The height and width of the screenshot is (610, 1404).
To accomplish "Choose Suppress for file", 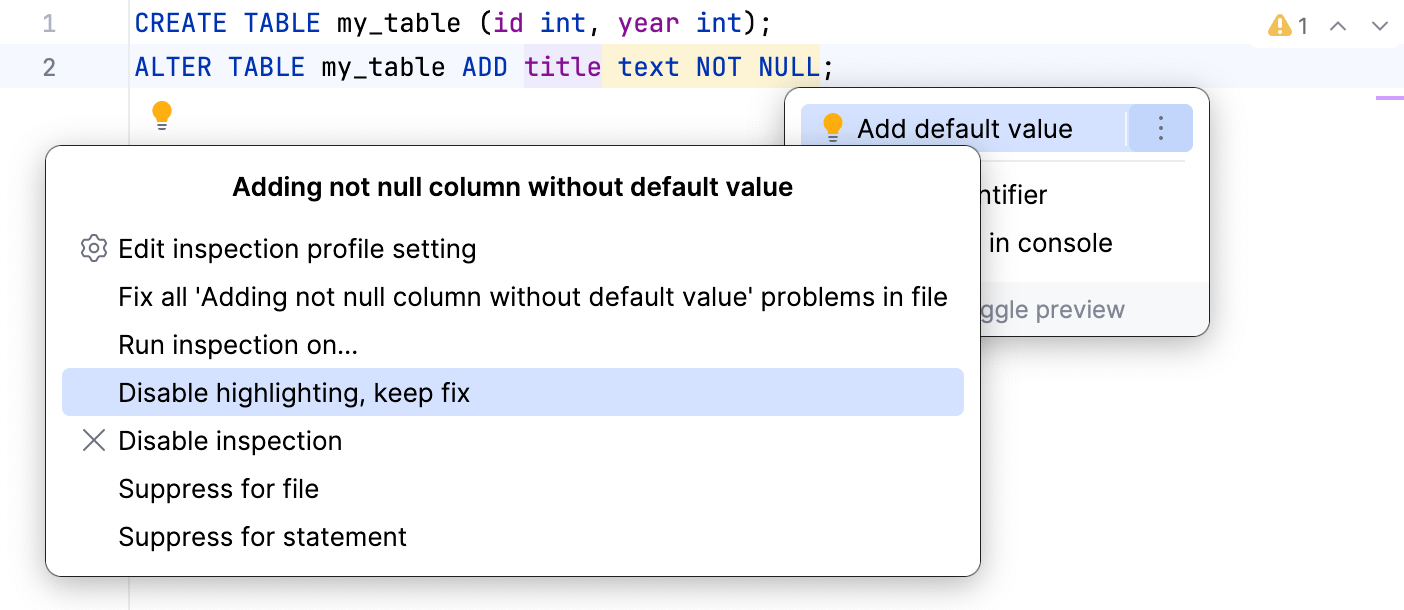I will 218,488.
